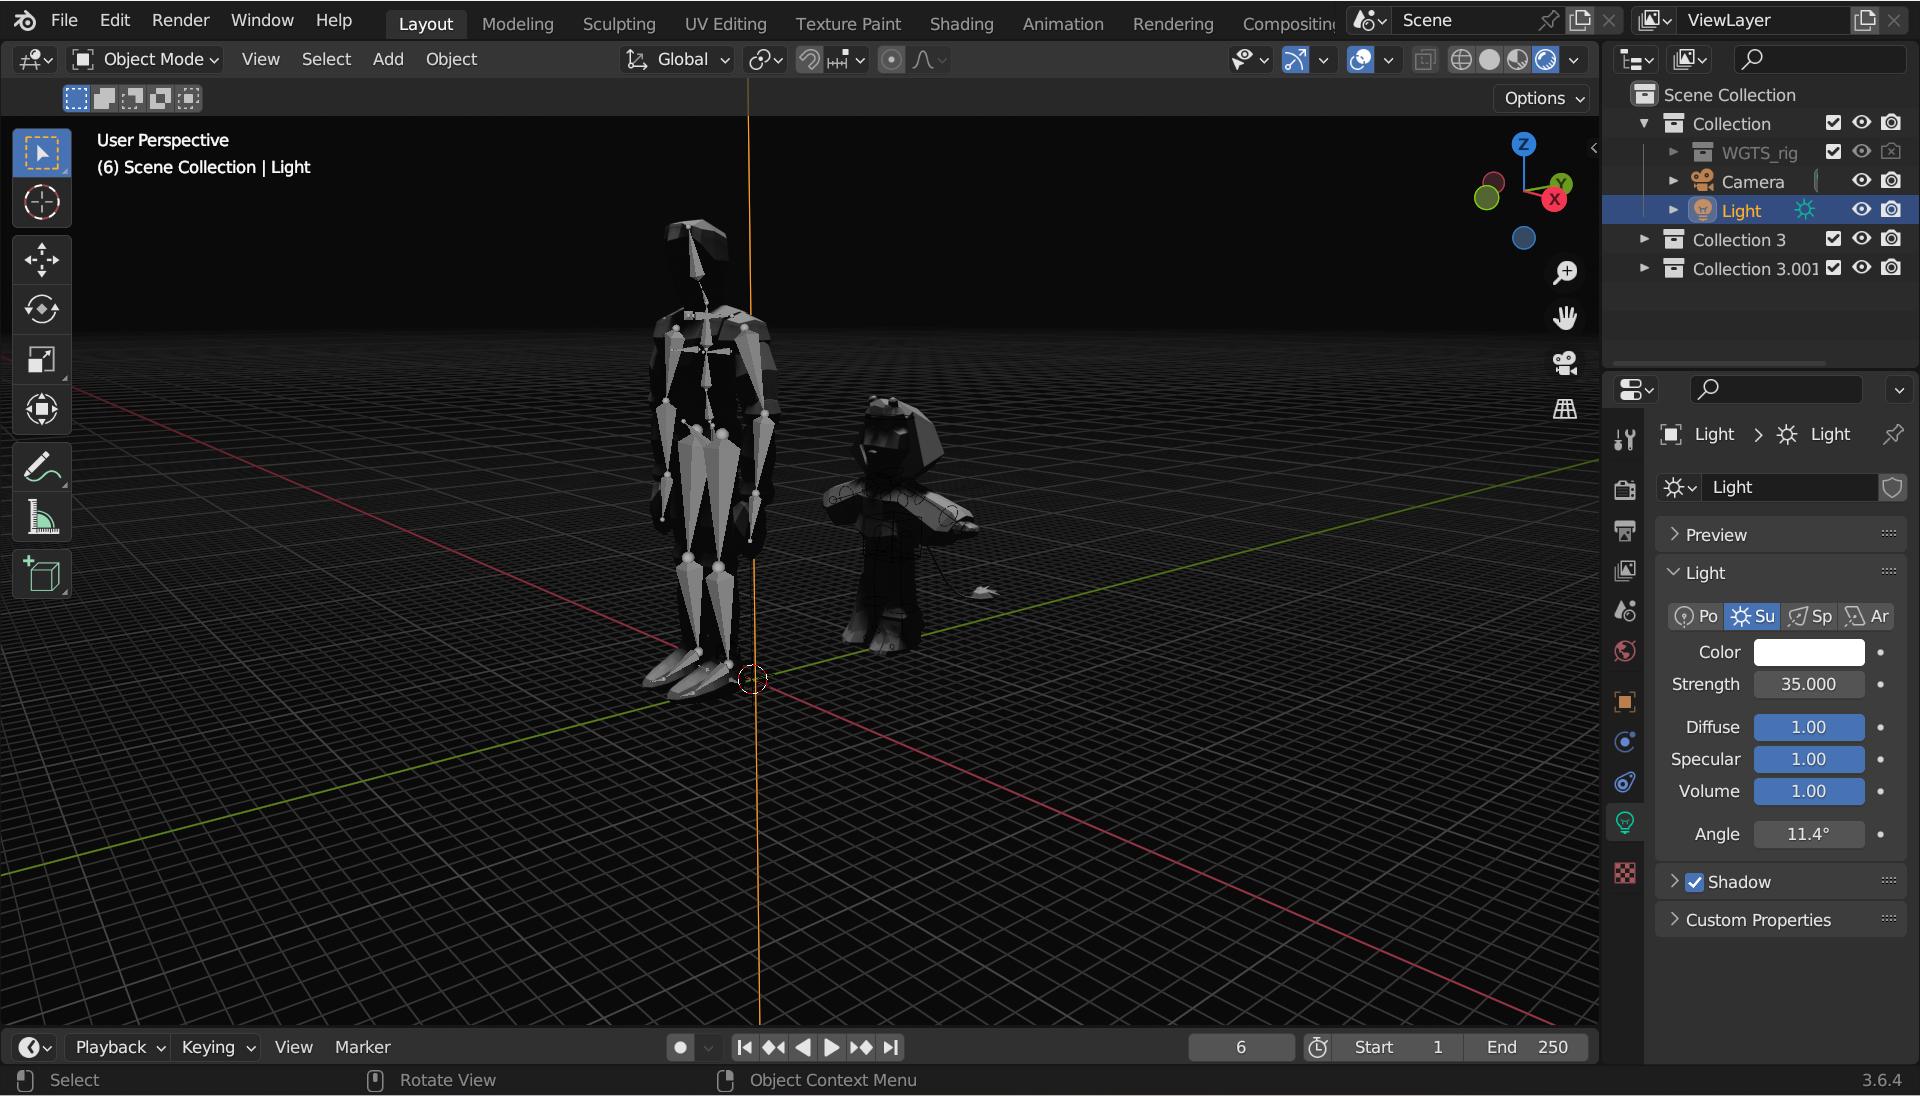The image size is (1920, 1096).
Task: Adjust the Specular slider
Action: pos(1809,759)
